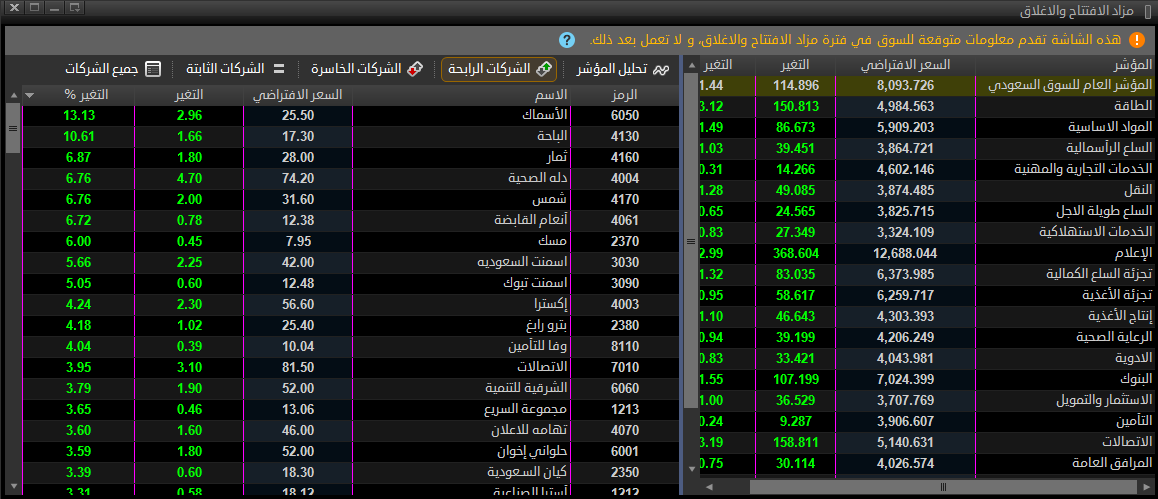Click the detach window icon in title bar
This screenshot has height=499, width=1158.
point(73,8)
